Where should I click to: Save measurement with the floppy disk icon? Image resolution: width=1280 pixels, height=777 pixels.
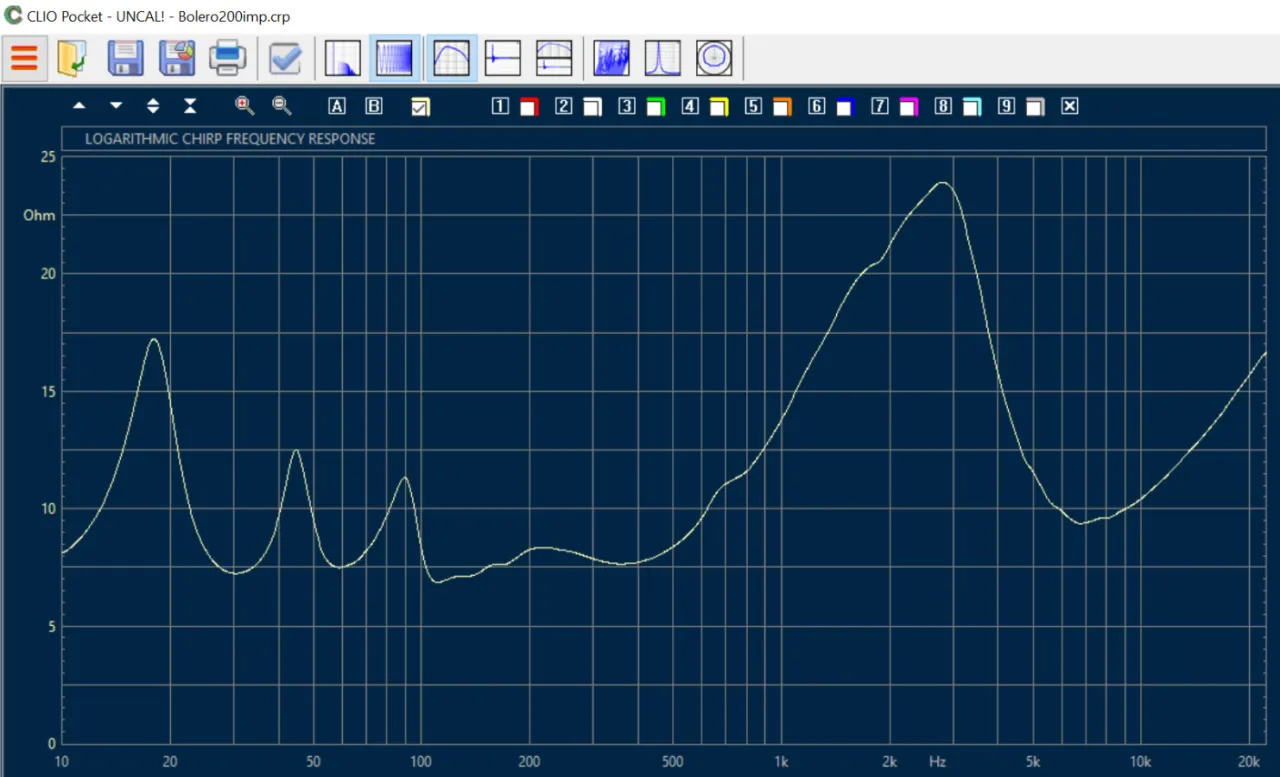(125, 58)
